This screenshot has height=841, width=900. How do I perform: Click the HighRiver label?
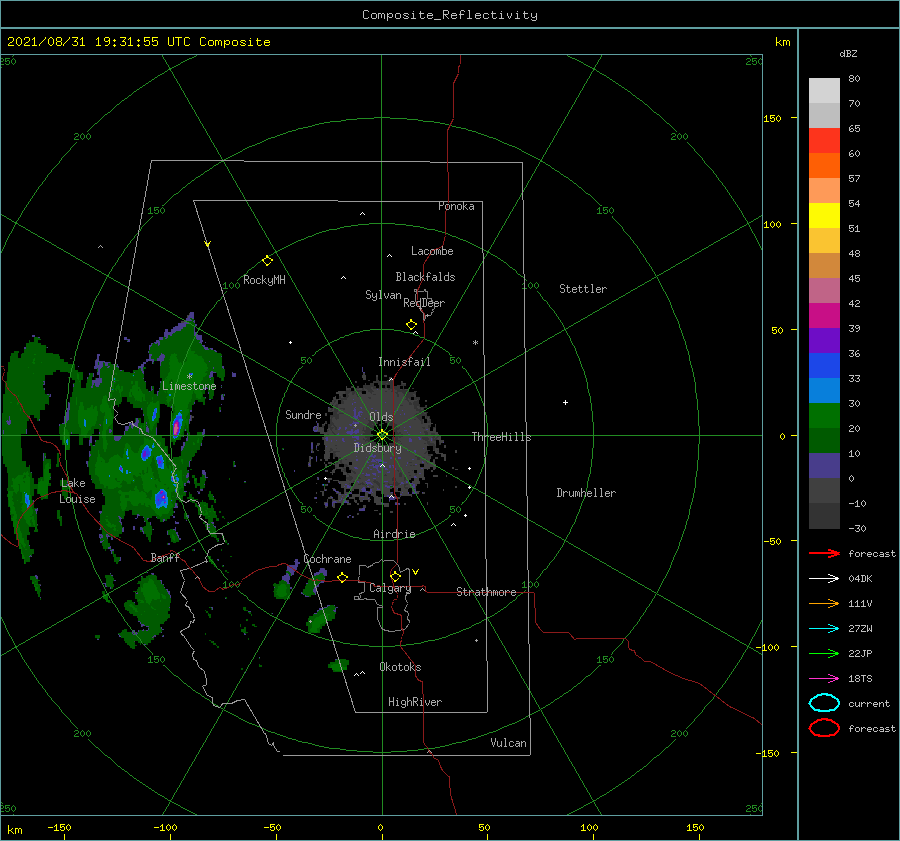[x=415, y=702]
